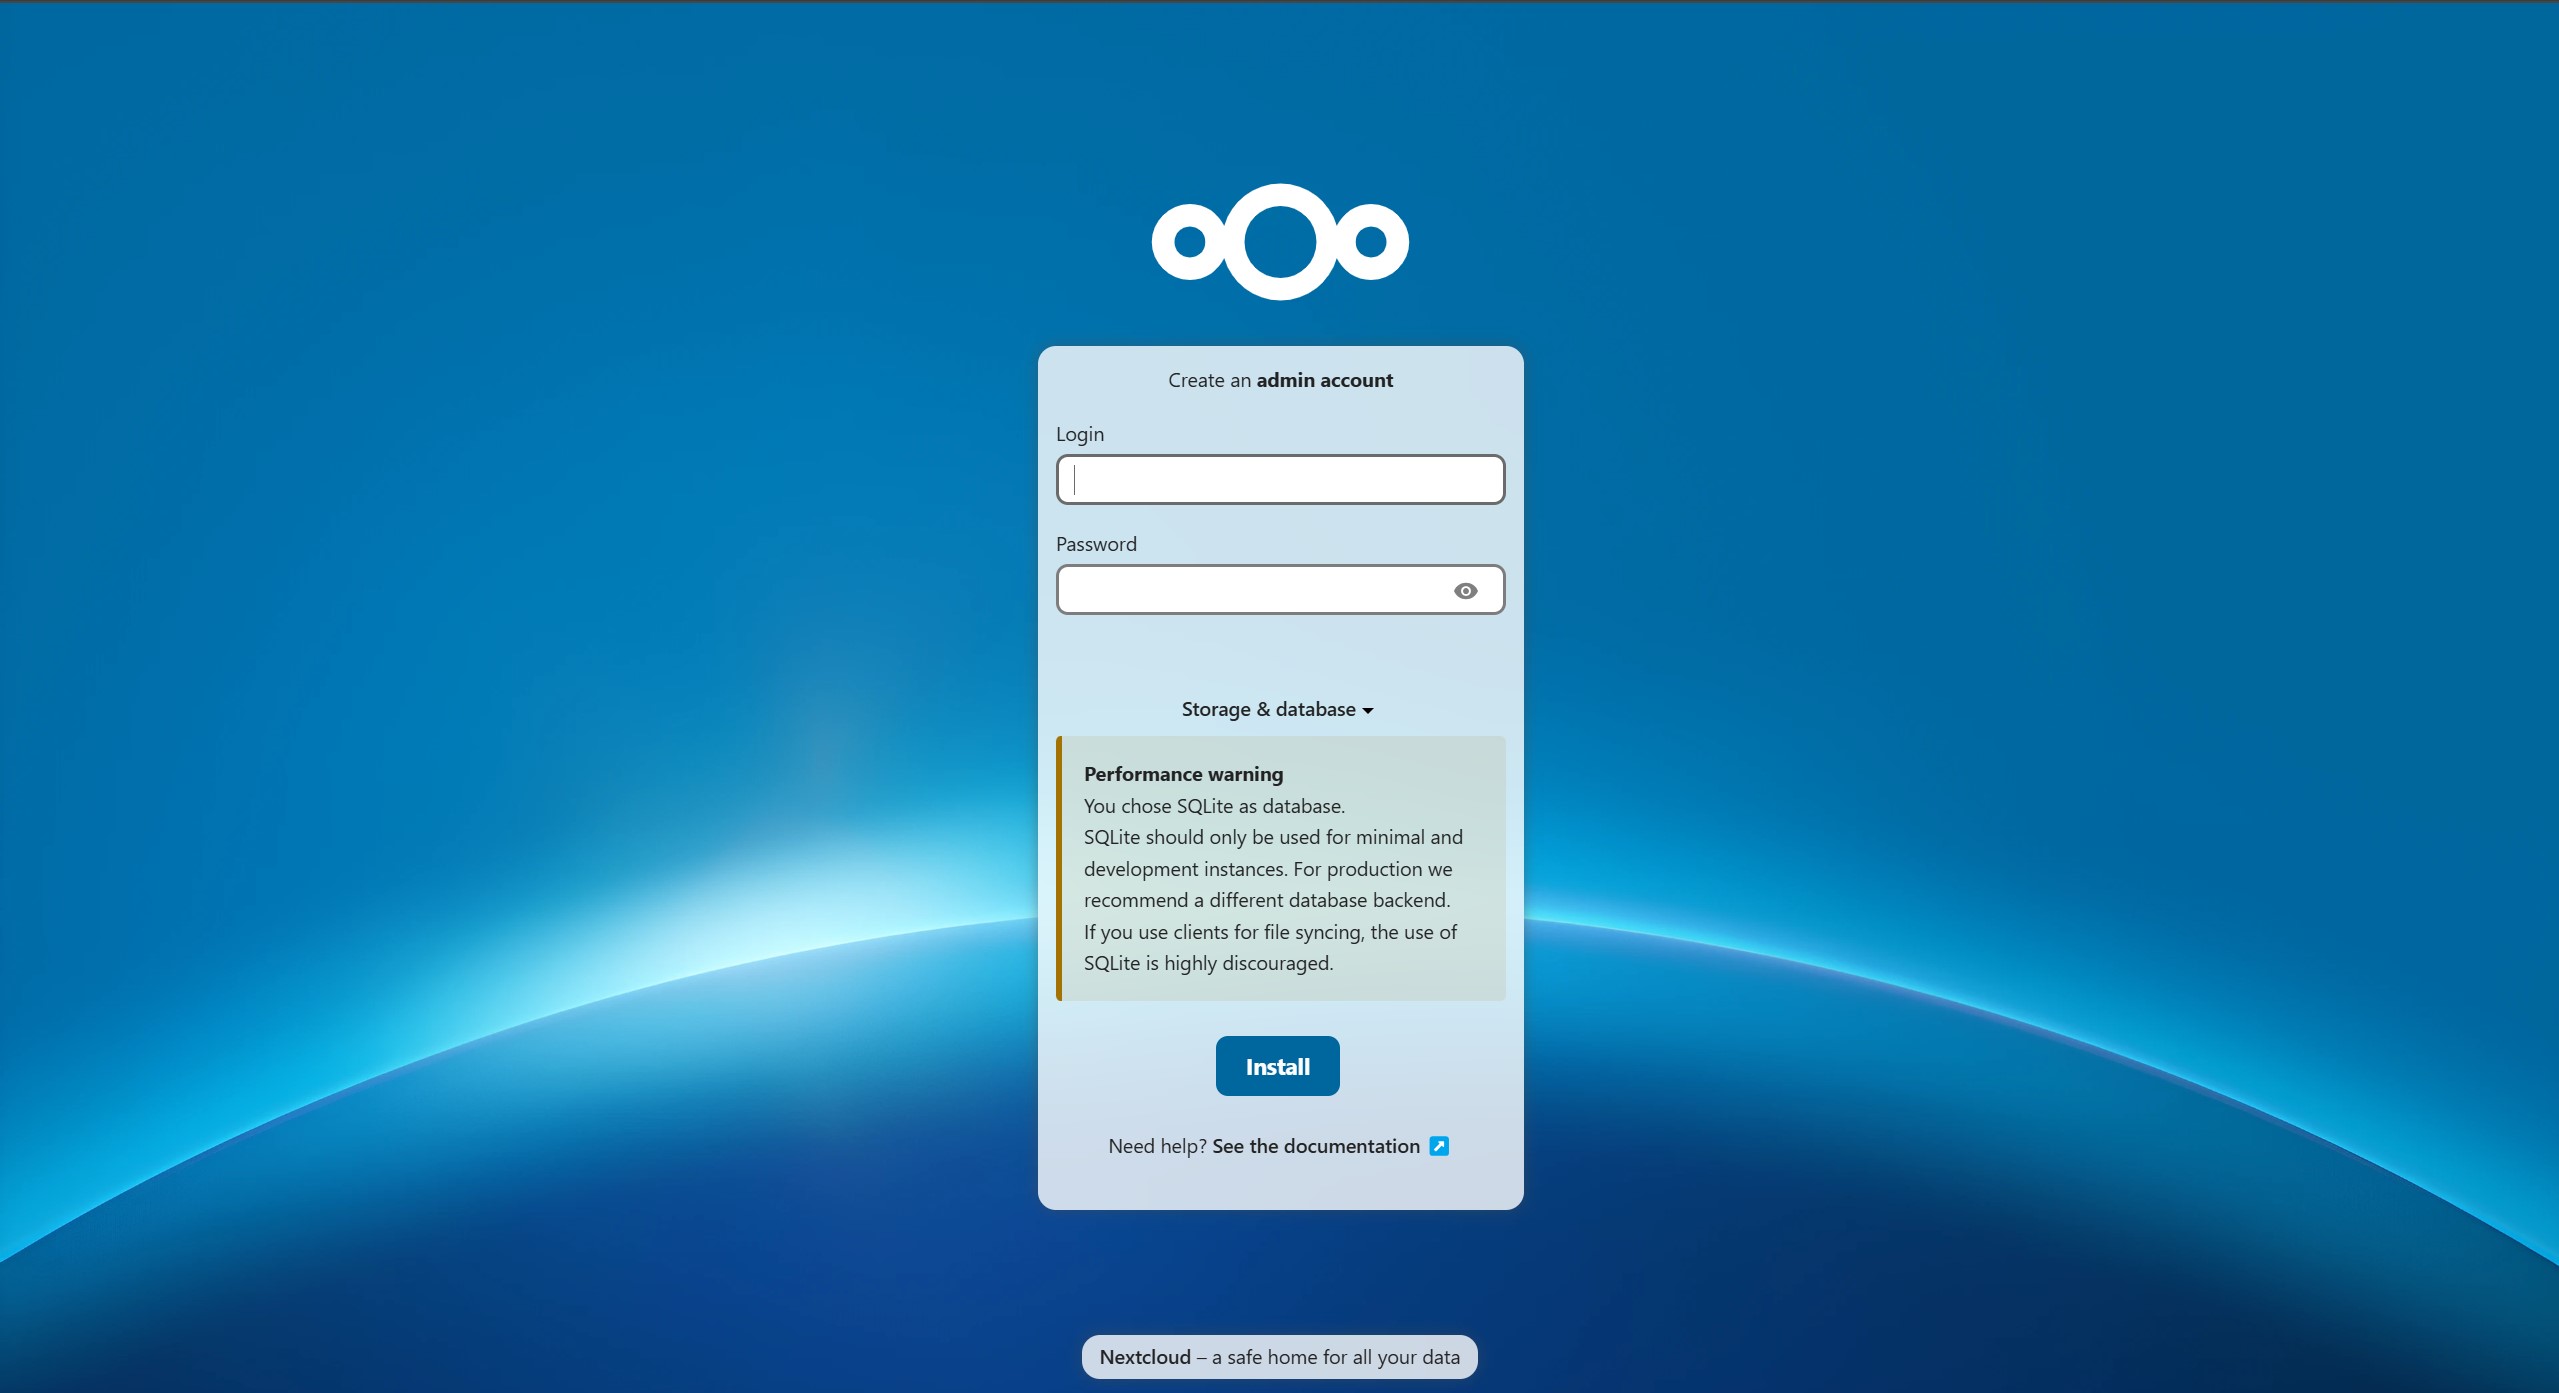This screenshot has height=1393, width=2559.
Task: Expand the Storage & database section label
Action: (x=1268, y=710)
